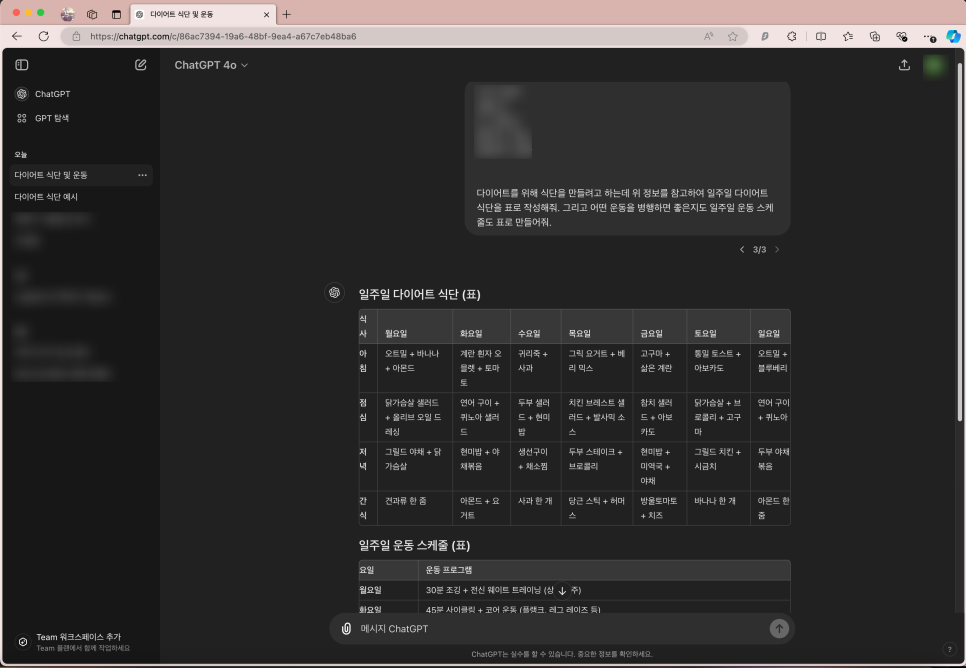Click the 오늘 section label in sidebar
Viewport: 966px width, 668px height.
coord(21,155)
